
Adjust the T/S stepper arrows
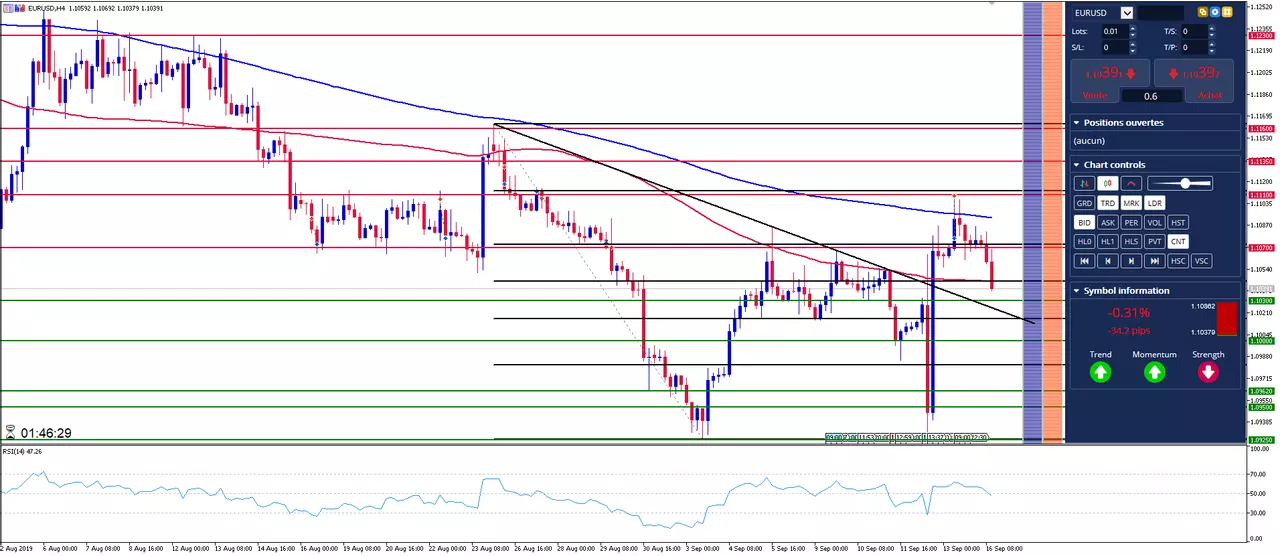coord(1212,31)
